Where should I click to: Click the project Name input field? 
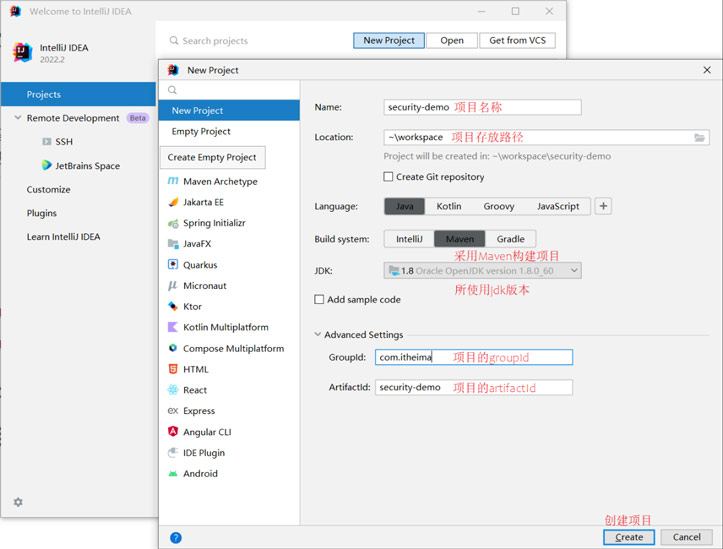(482, 107)
